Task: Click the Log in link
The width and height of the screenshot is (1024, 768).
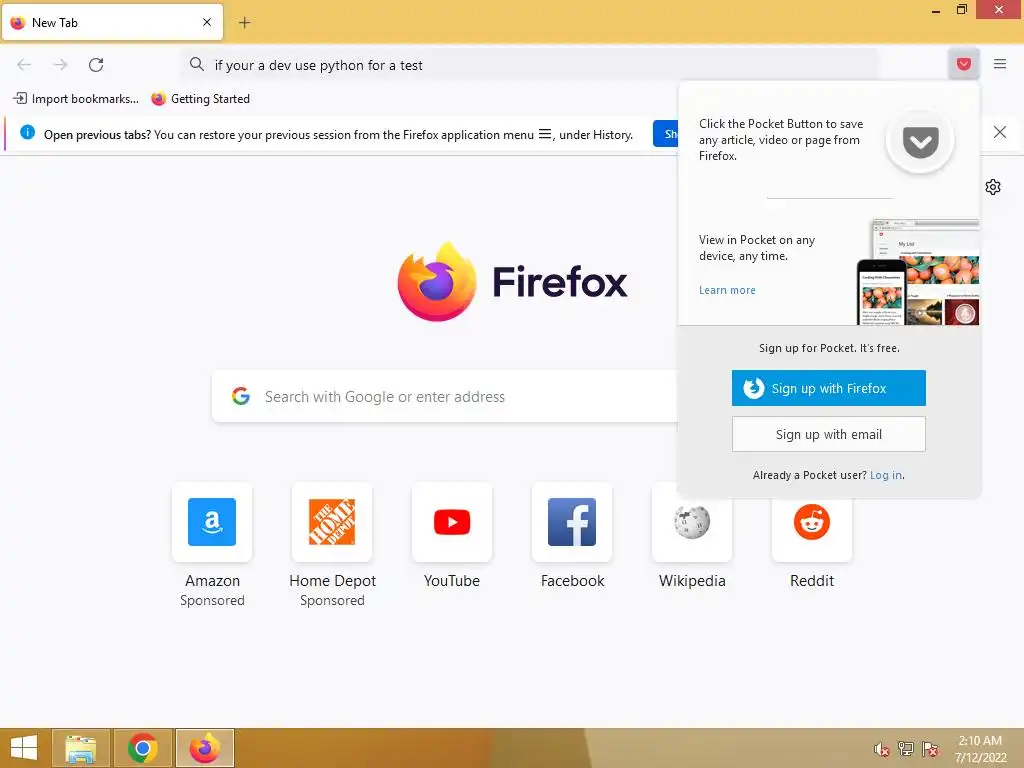Action: pos(886,475)
